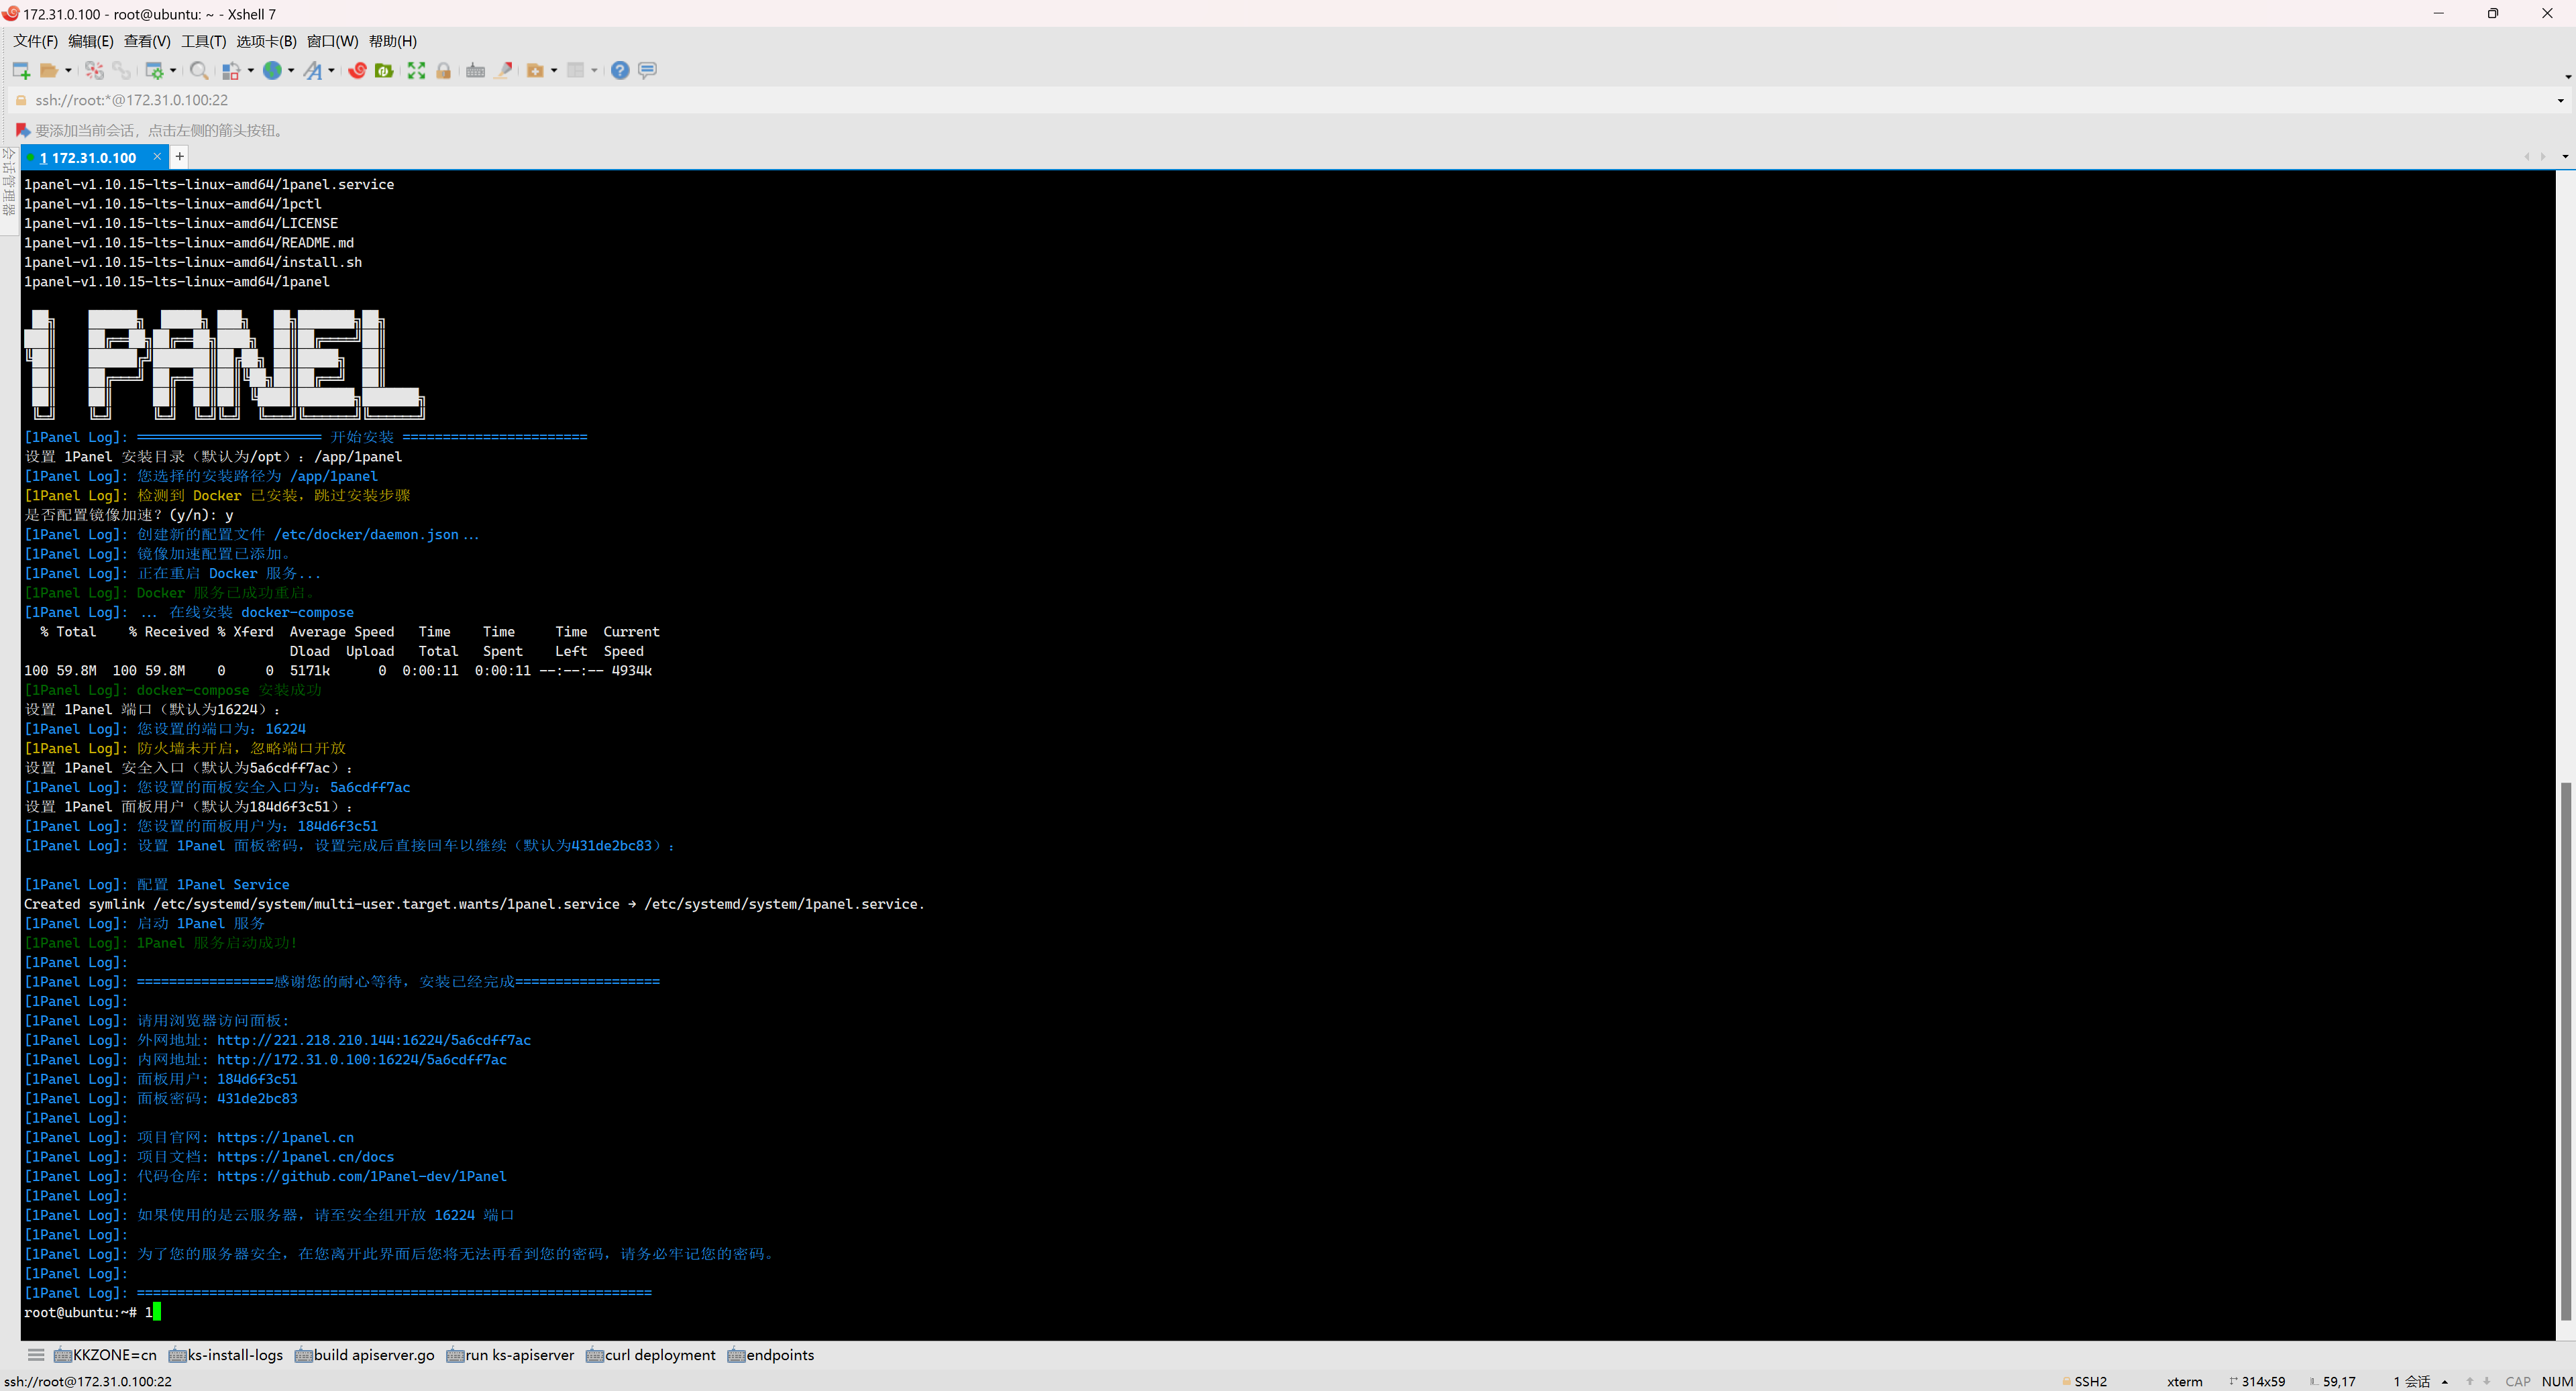2576x1391 pixels.
Task: Expand the color scheme dropdown arrow
Action: tap(251, 70)
